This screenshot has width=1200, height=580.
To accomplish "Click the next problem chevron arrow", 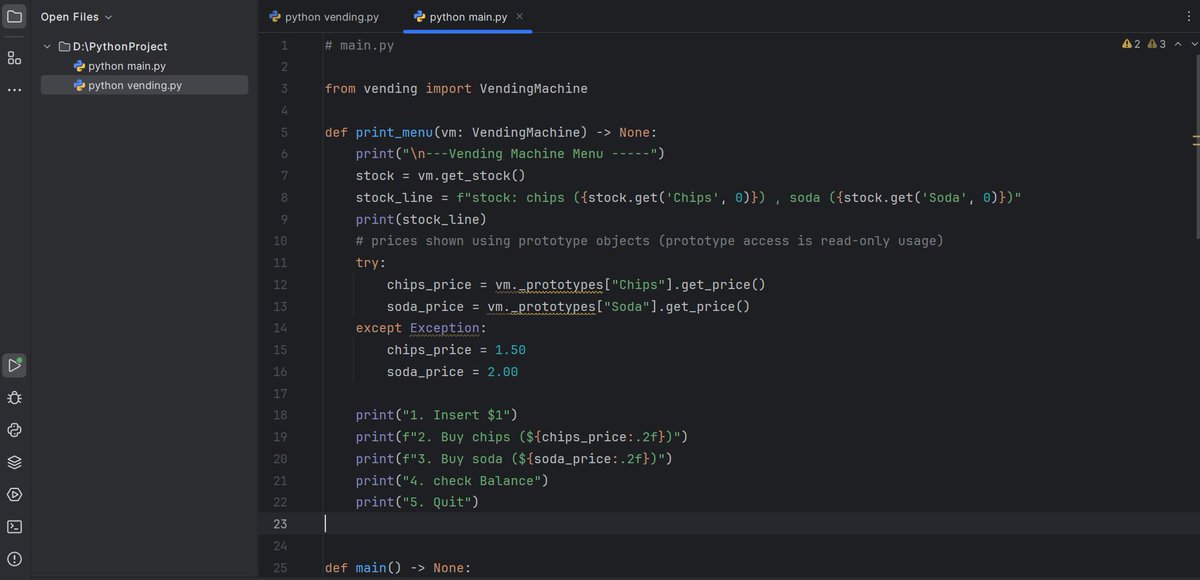I will tap(1195, 44).
